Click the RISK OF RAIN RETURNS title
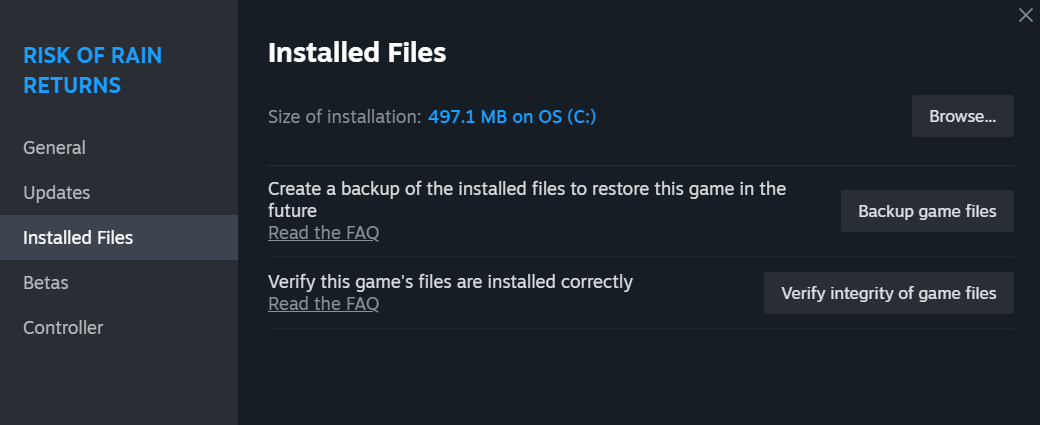Viewport: 1040px width, 425px height. [92, 70]
